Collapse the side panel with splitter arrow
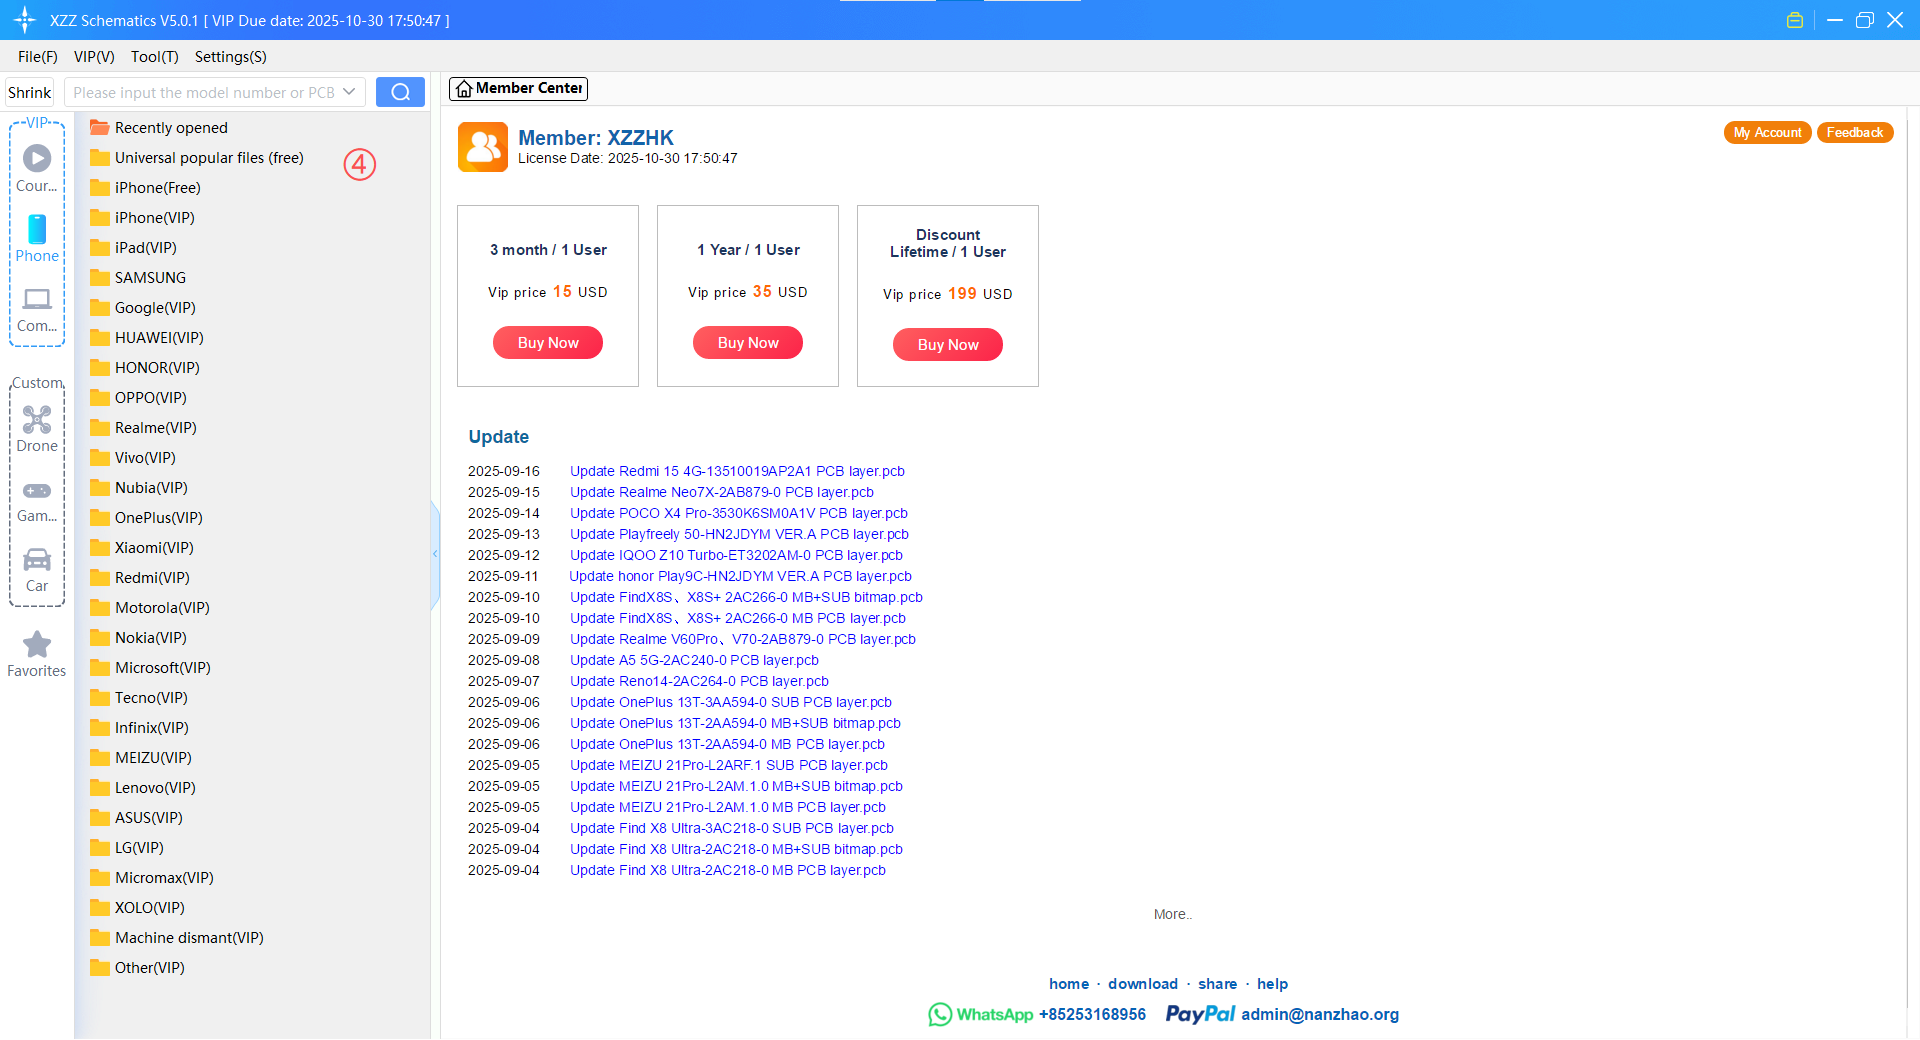The image size is (1920, 1040). 435,553
